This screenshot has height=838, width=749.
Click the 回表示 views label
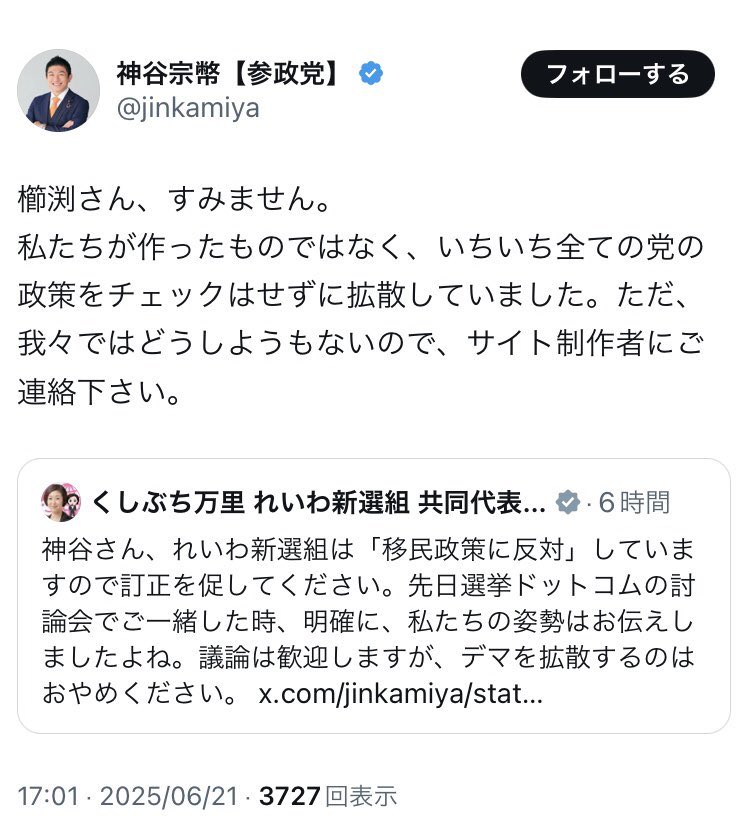(361, 796)
